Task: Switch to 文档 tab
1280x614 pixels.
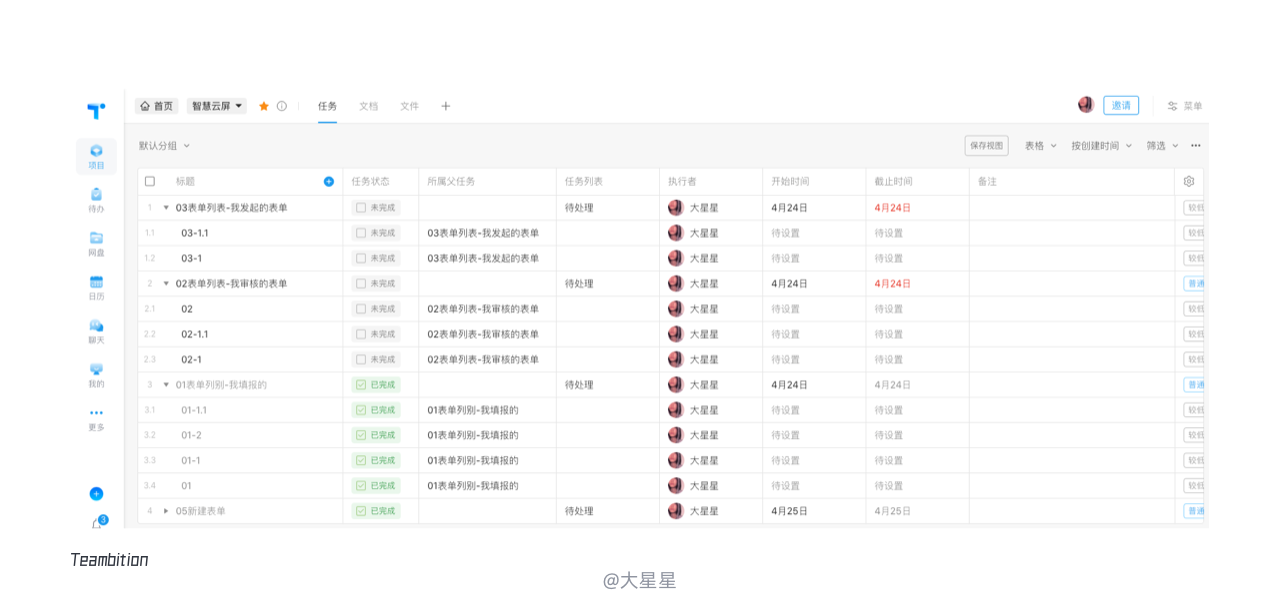Action: [x=369, y=106]
